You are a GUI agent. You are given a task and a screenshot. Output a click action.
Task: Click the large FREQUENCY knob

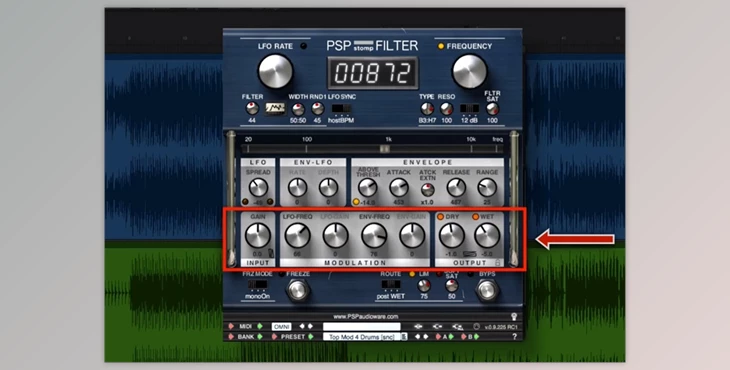pyautogui.click(x=470, y=71)
